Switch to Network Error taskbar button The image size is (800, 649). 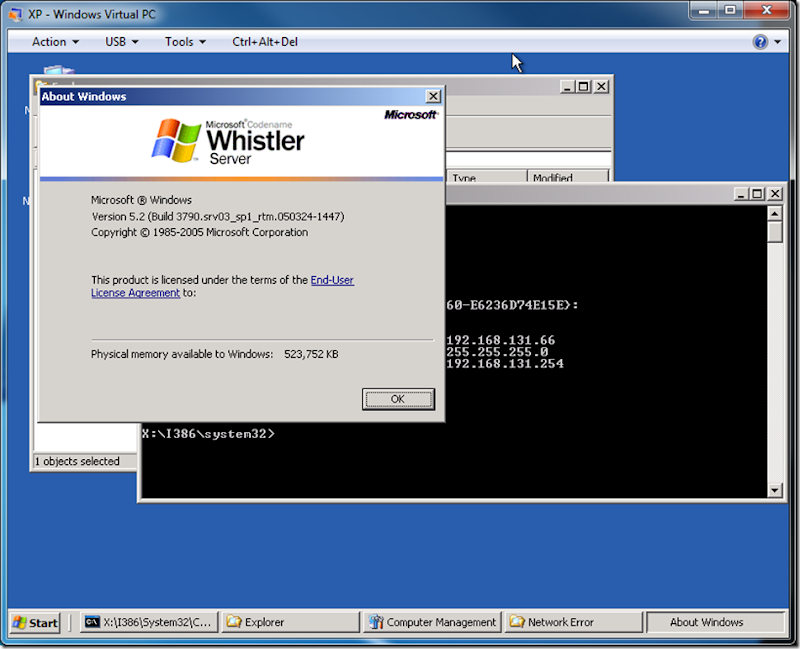[x=574, y=622]
